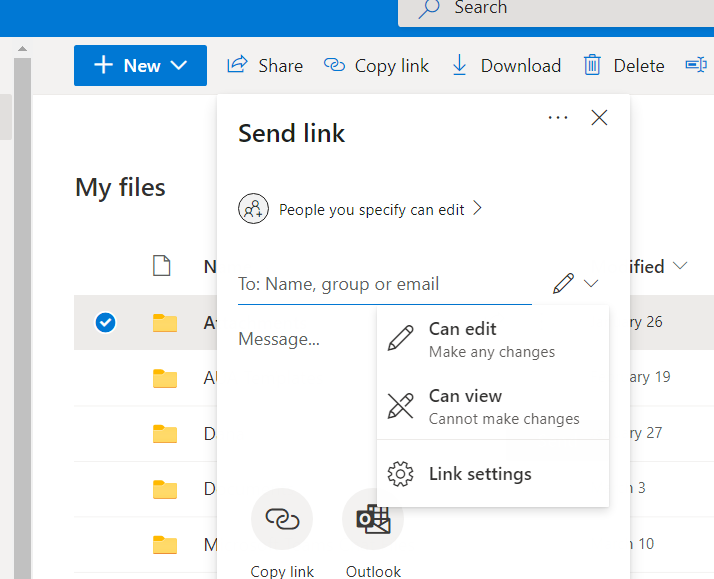Image resolution: width=714 pixels, height=579 pixels.
Task: Click the Copy link chain icon in dialog
Action: click(282, 518)
